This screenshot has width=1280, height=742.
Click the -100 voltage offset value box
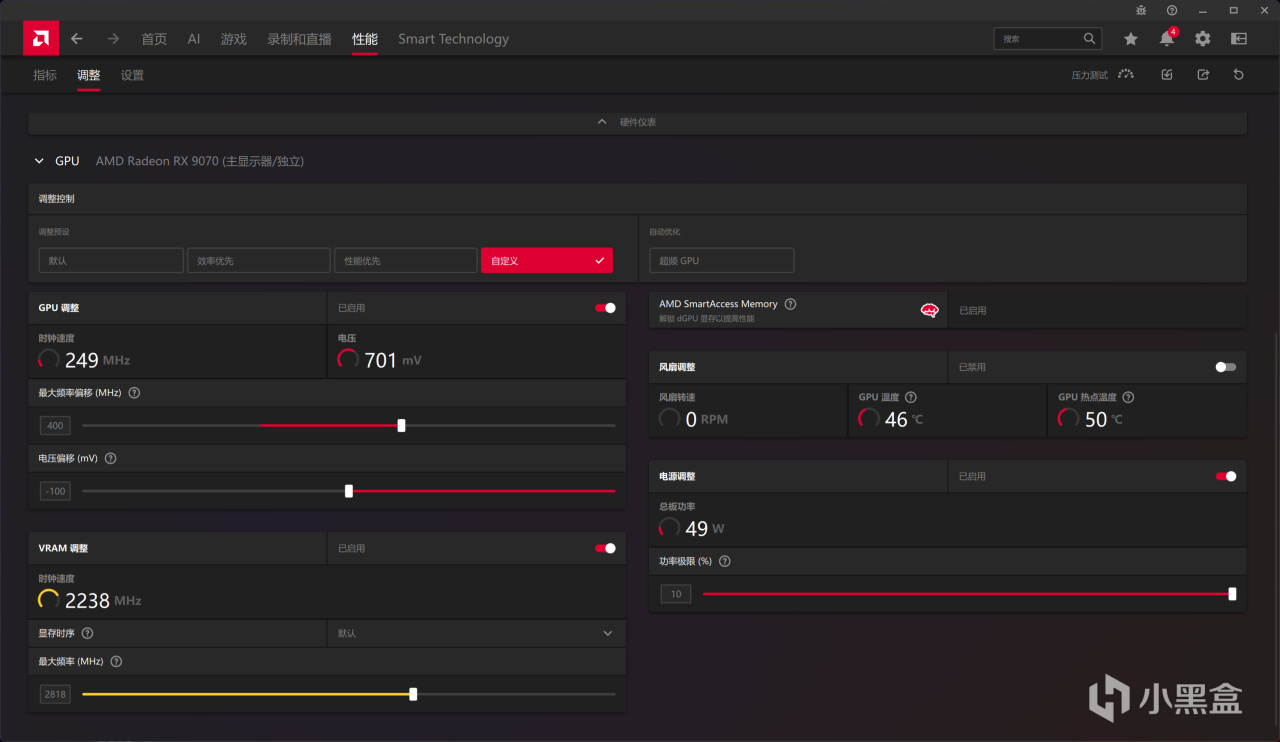coord(55,491)
